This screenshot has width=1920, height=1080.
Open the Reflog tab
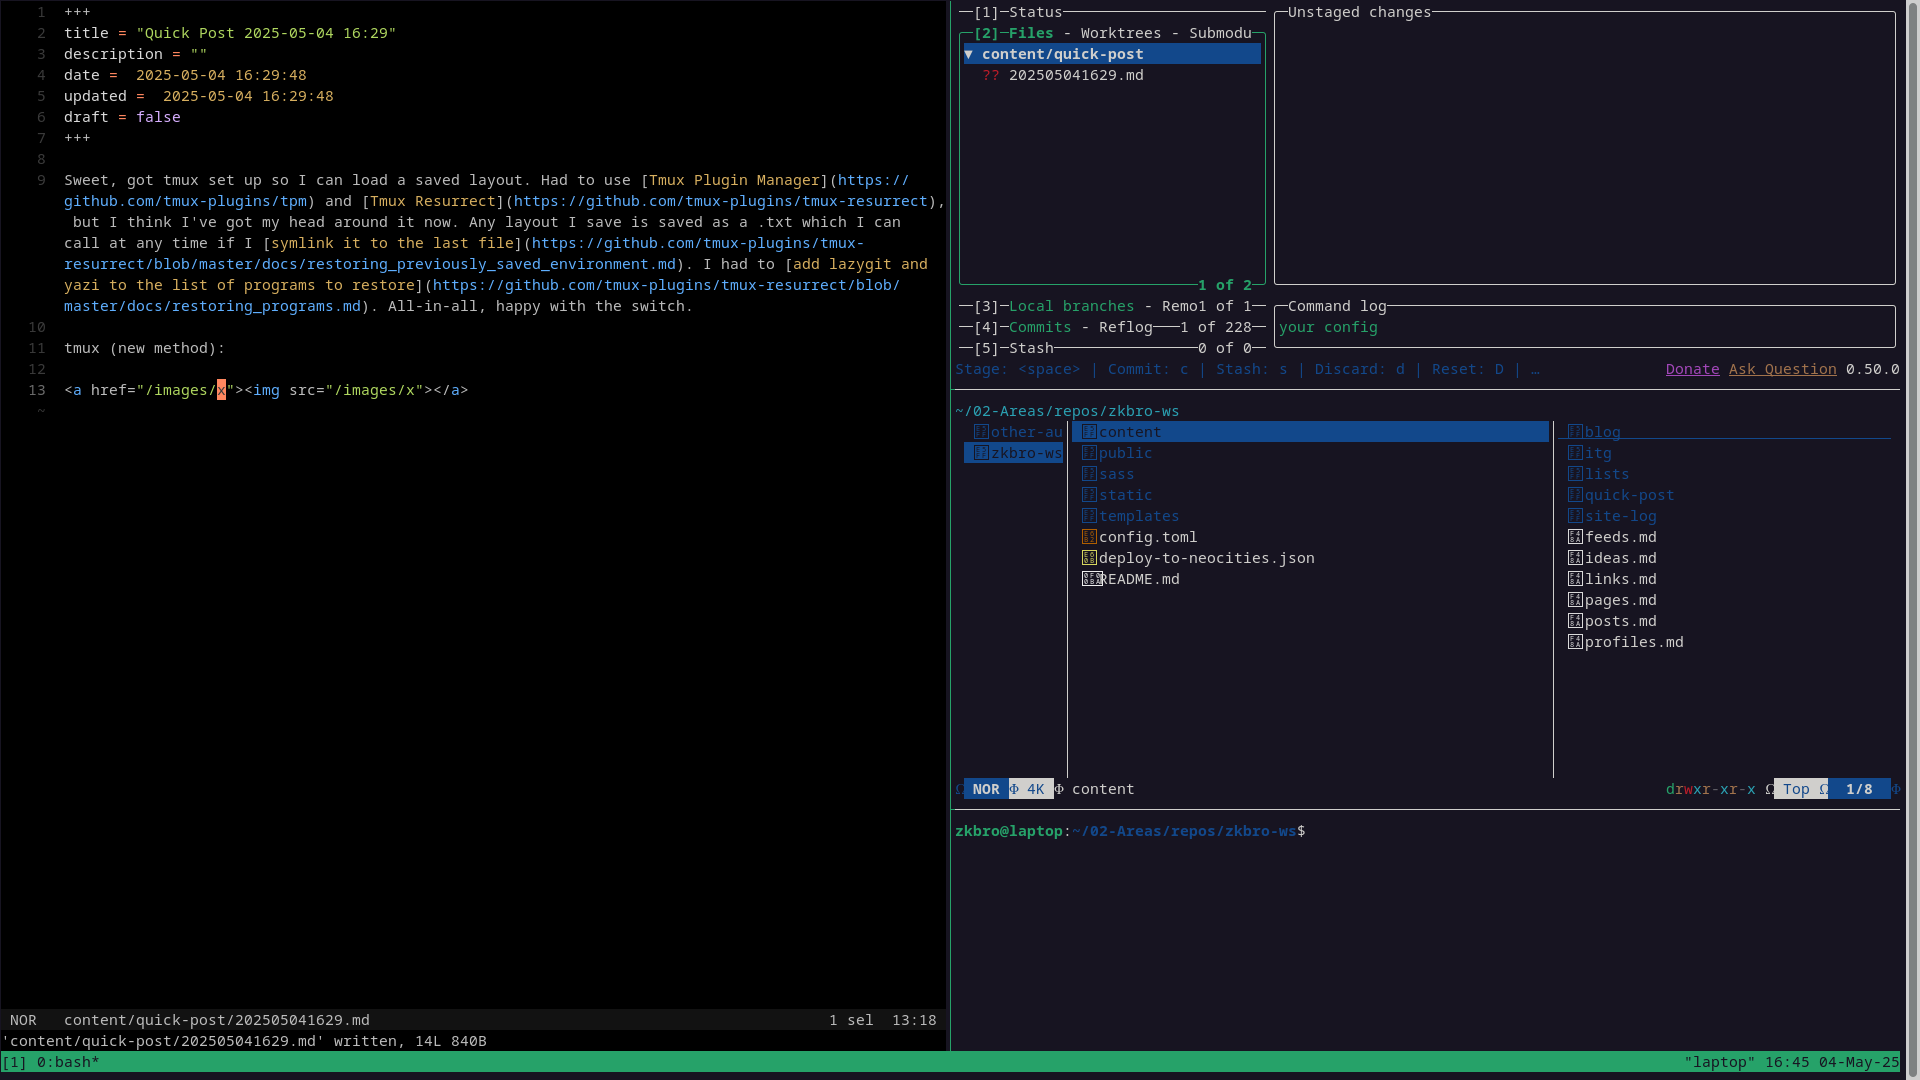(1125, 327)
